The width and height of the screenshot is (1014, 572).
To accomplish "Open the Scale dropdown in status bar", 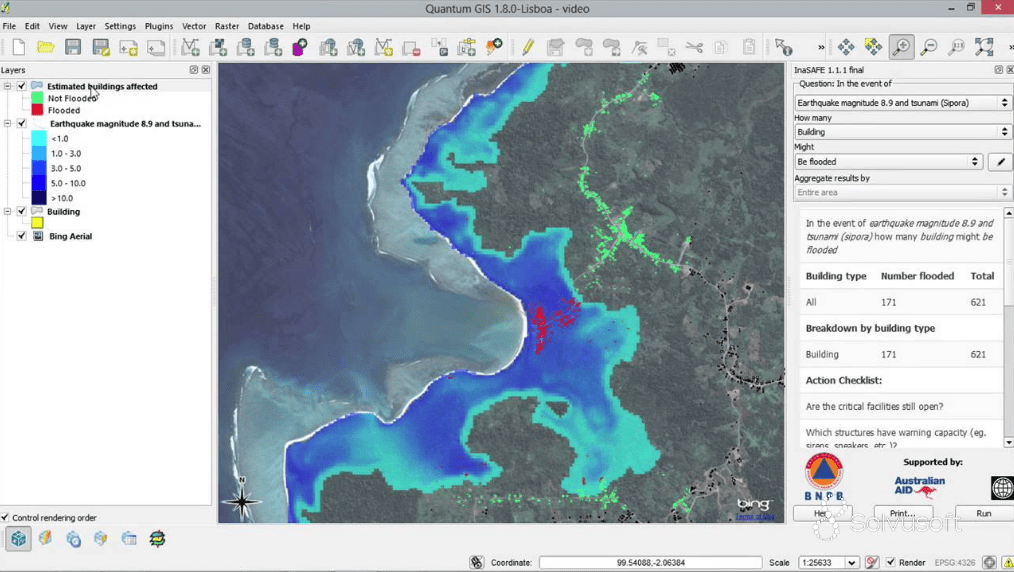I will click(x=852, y=562).
